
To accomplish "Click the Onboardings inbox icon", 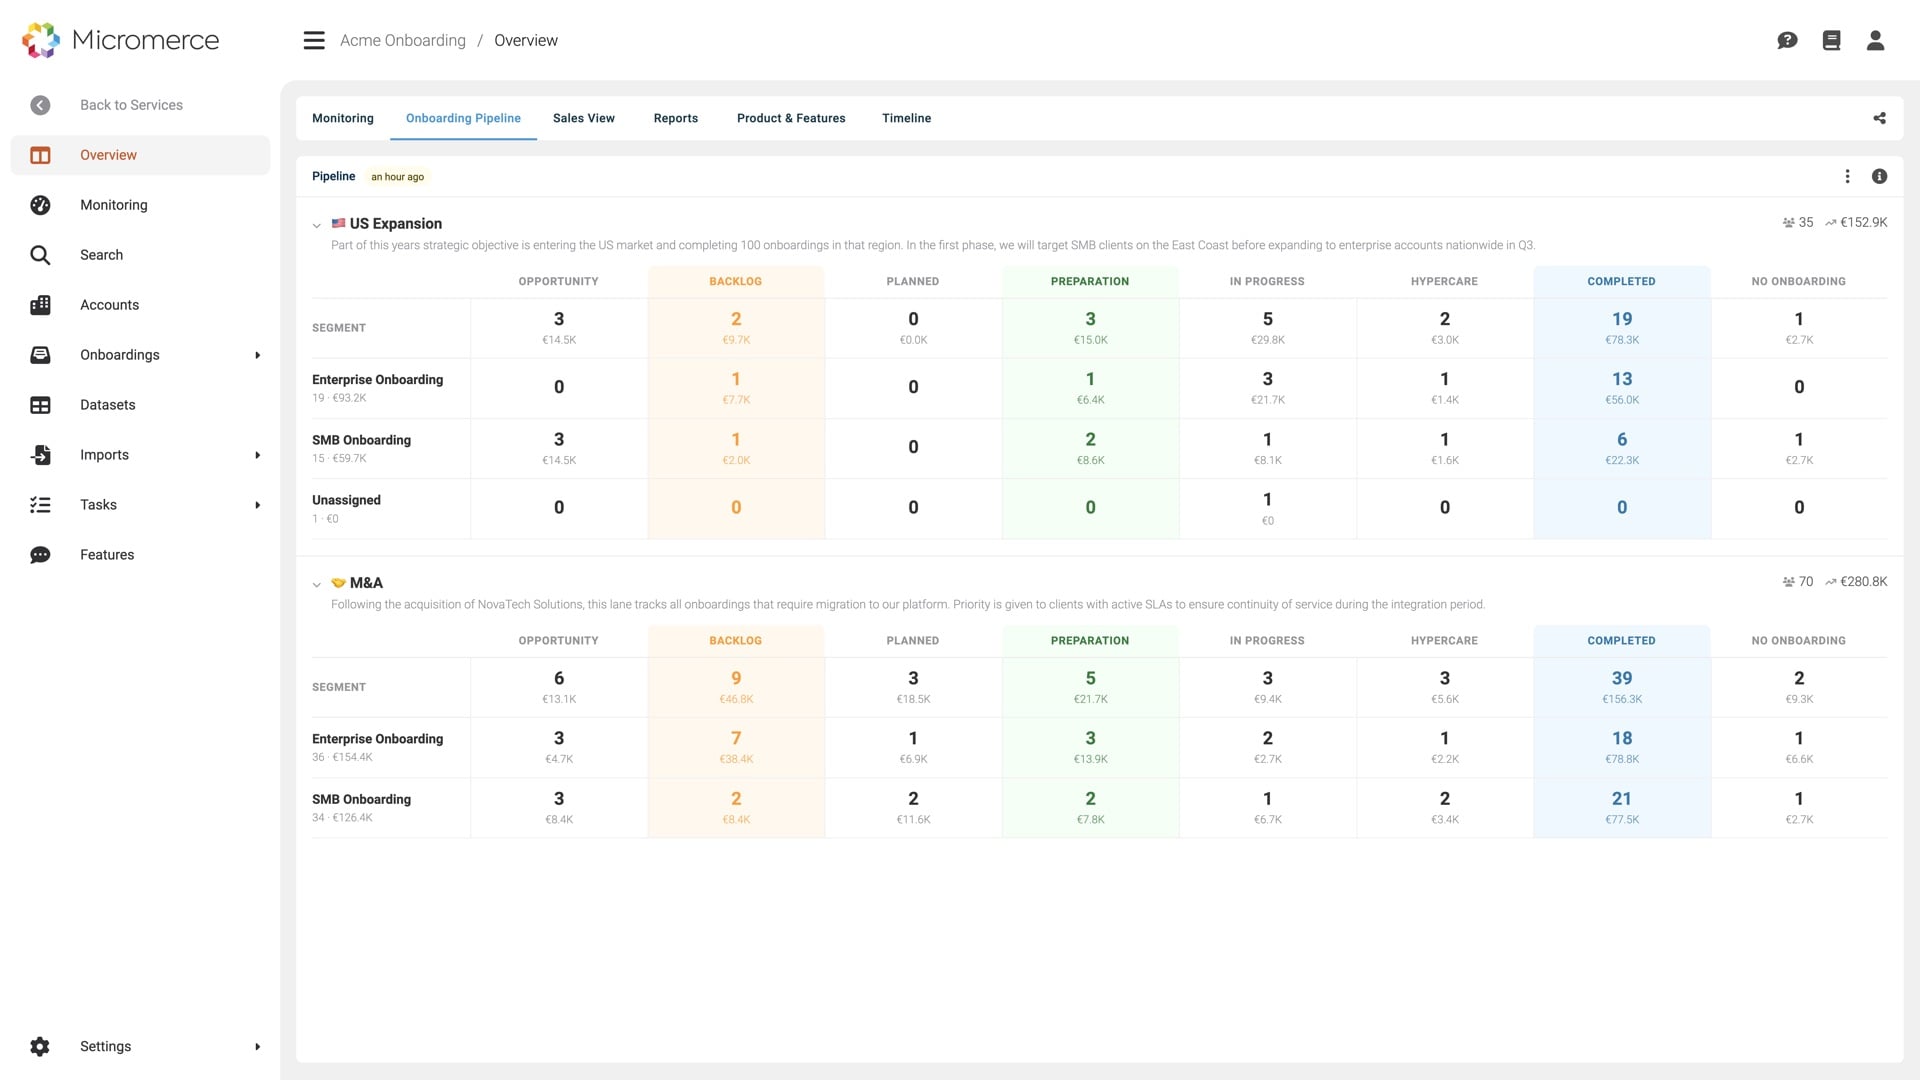I will [x=40, y=355].
